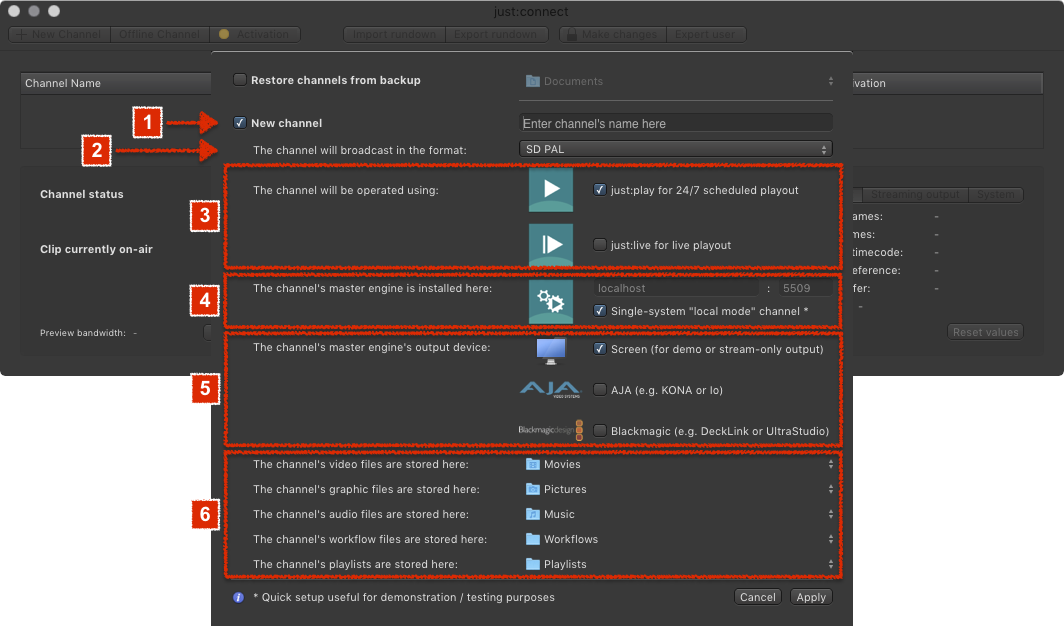
Task: Click the "Clip currently on-air" label
Action: click(x=96, y=249)
